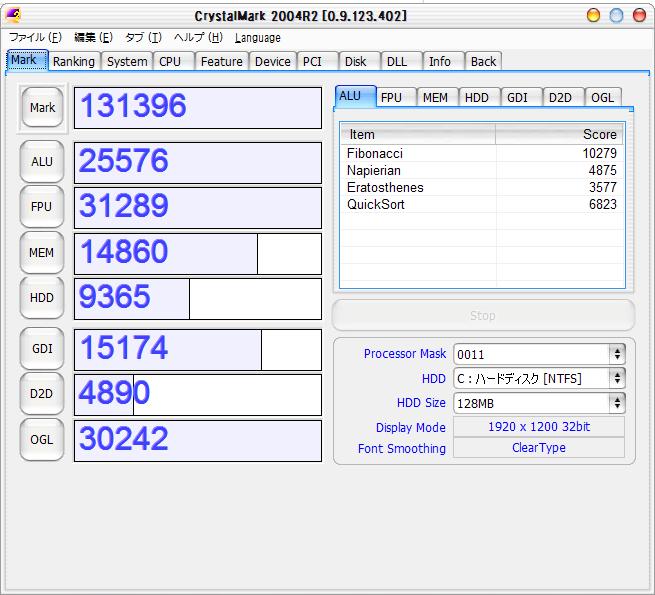Open the DLL tab
Image resolution: width=655 pixels, height=595 pixels.
(x=401, y=61)
